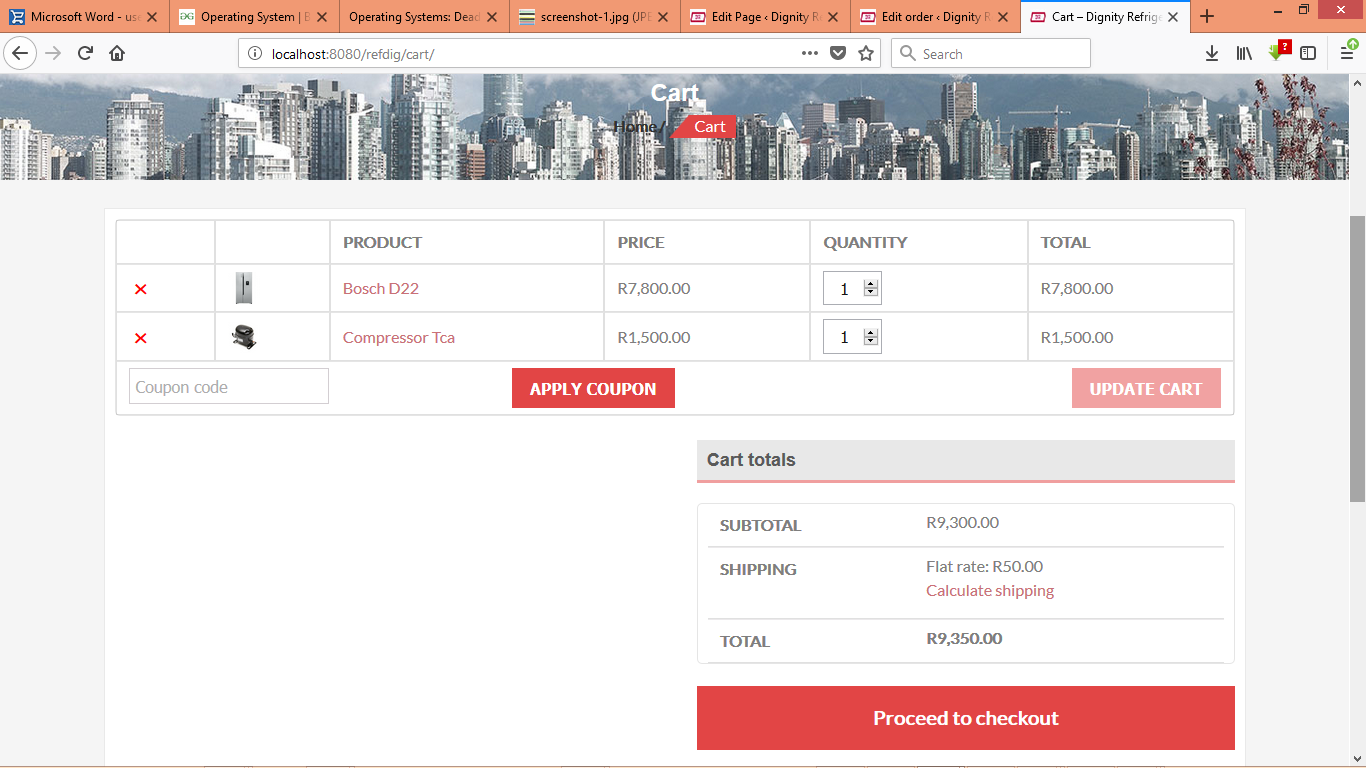Increase the Compressor Tca quantity
This screenshot has height=768, width=1366.
tap(871, 333)
